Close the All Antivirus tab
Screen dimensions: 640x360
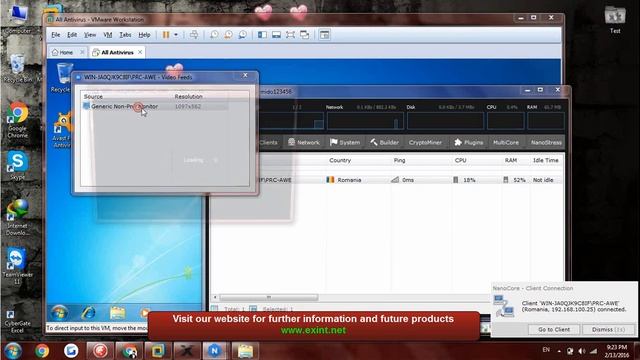coord(140,52)
